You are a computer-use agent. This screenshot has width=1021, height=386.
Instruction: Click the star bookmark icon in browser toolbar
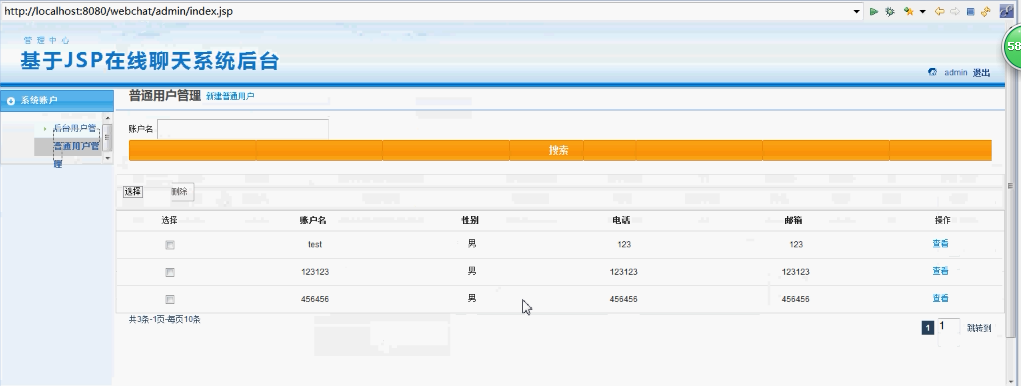pyautogui.click(x=908, y=11)
